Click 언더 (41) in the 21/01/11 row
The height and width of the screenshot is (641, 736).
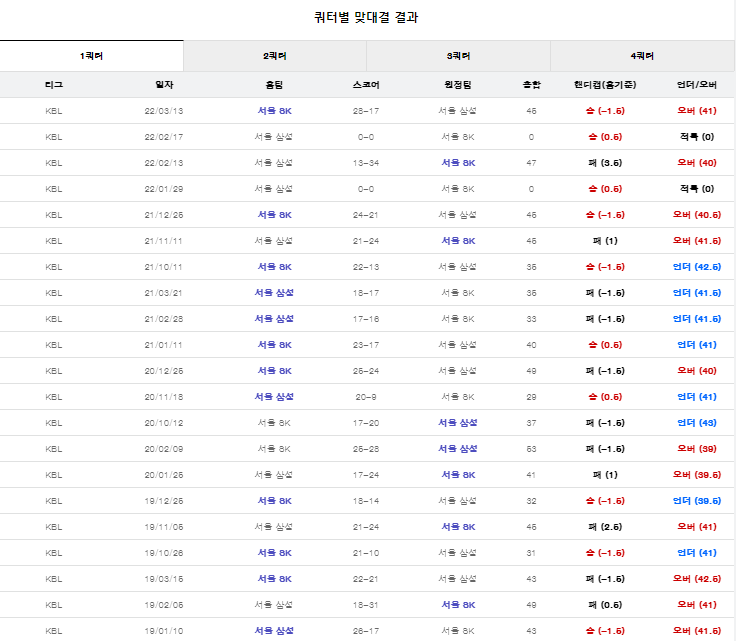697,345
